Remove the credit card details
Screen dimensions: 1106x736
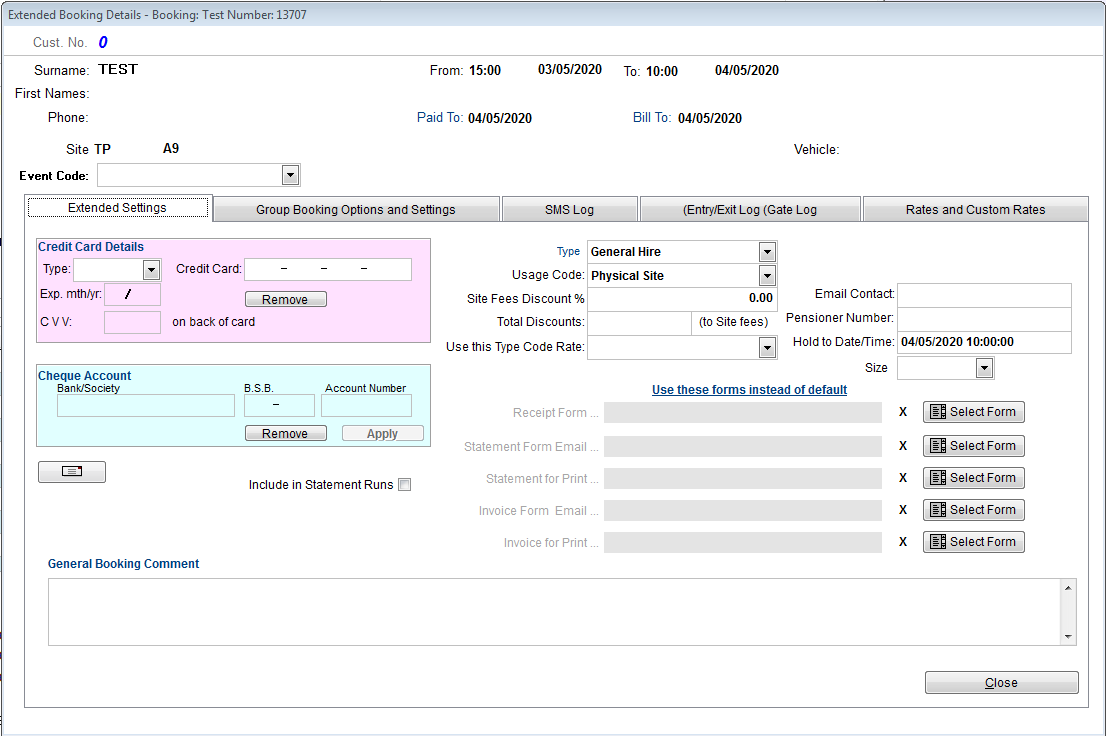click(x=286, y=299)
